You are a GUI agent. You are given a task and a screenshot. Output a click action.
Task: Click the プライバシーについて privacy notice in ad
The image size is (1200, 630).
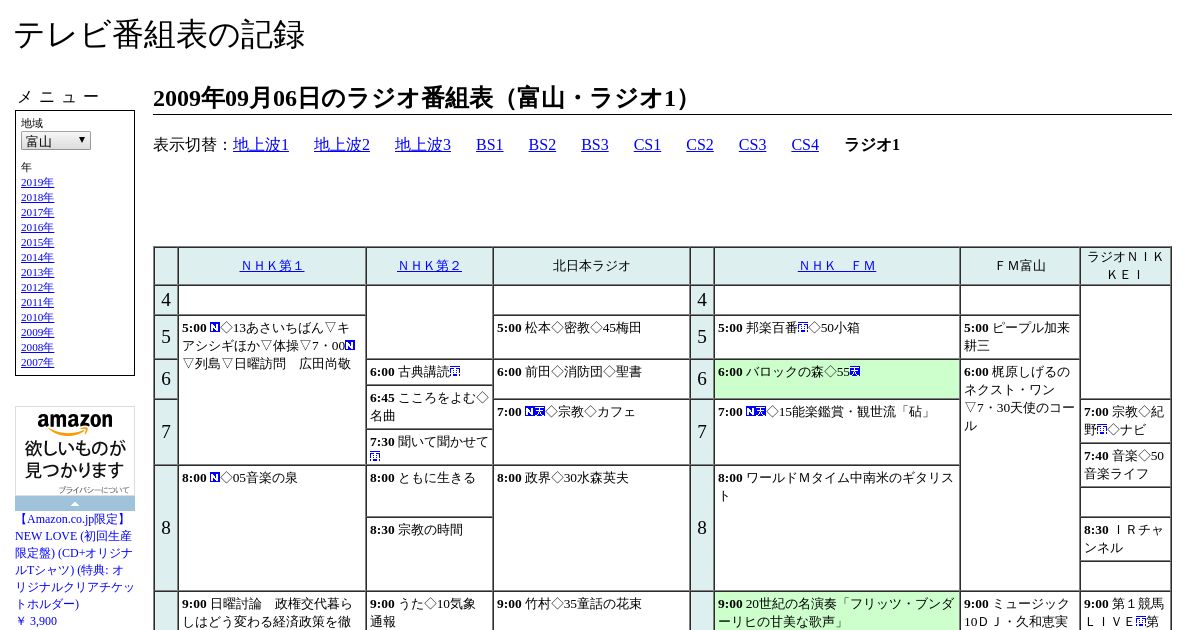(94, 490)
